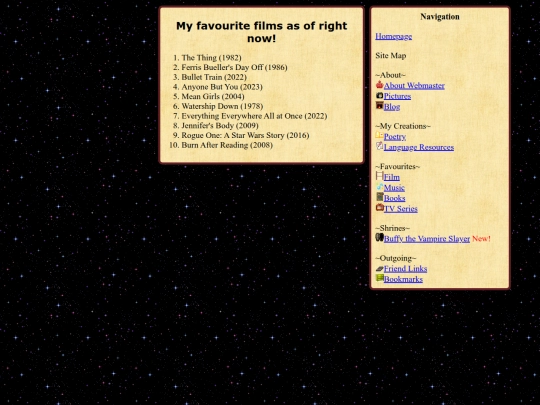Image resolution: width=540 pixels, height=405 pixels.
Task: Click the film strip icon beside Film
Action: point(380,176)
